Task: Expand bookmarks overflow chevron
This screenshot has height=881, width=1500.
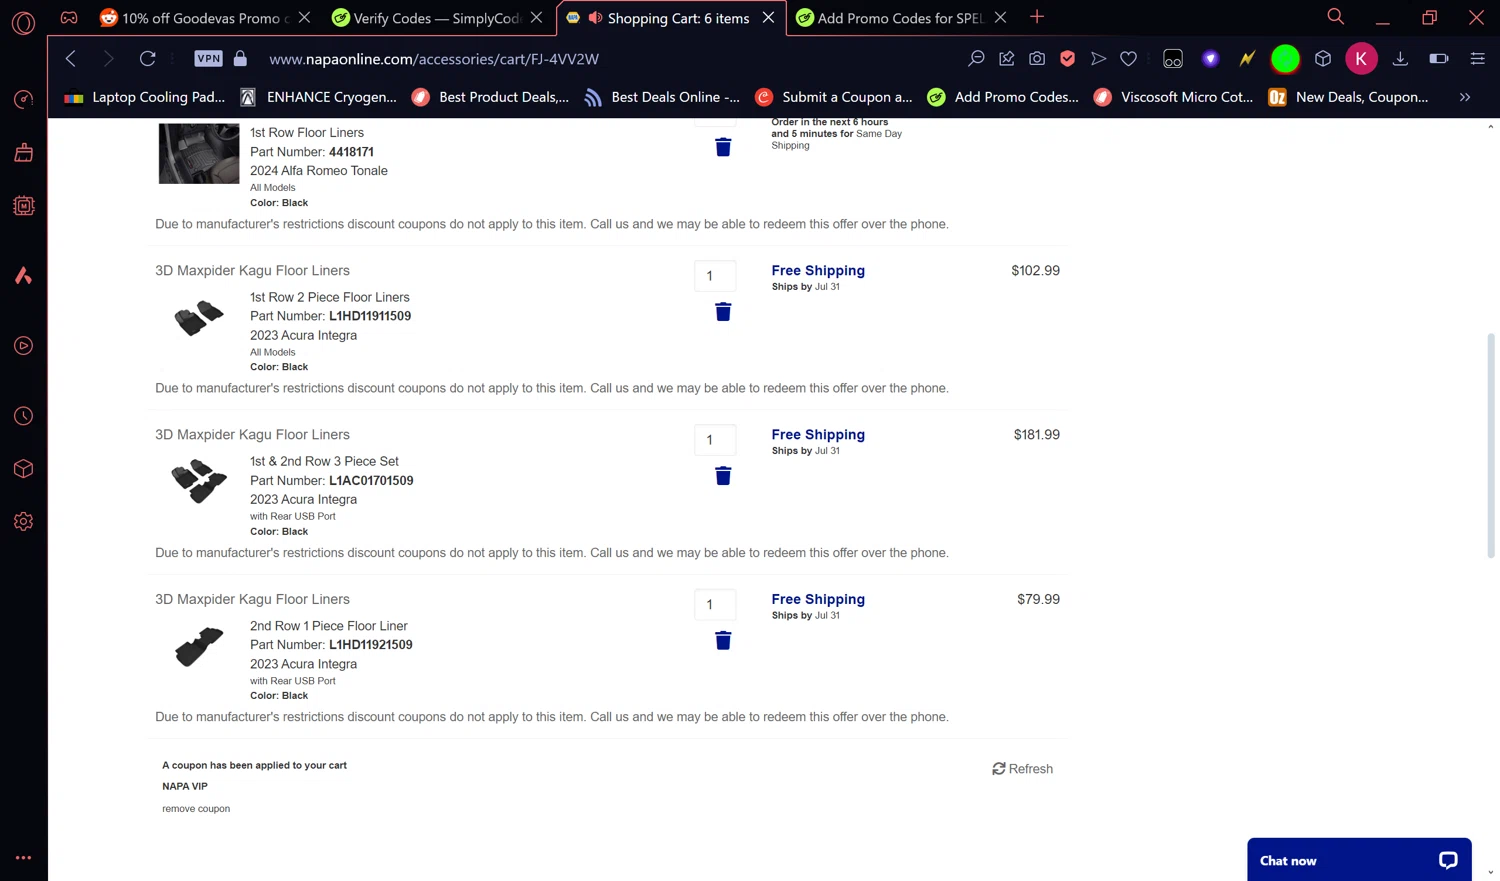Action: (x=1465, y=97)
